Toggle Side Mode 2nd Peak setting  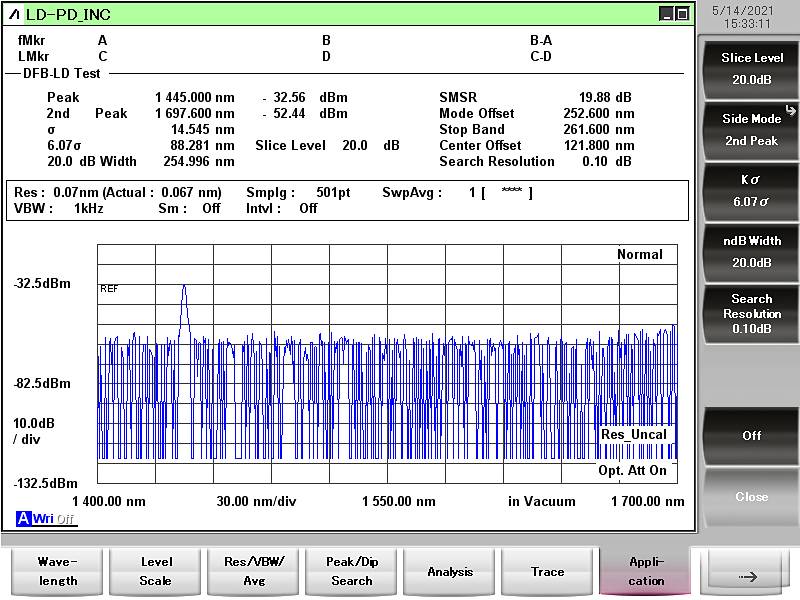pyautogui.click(x=751, y=129)
